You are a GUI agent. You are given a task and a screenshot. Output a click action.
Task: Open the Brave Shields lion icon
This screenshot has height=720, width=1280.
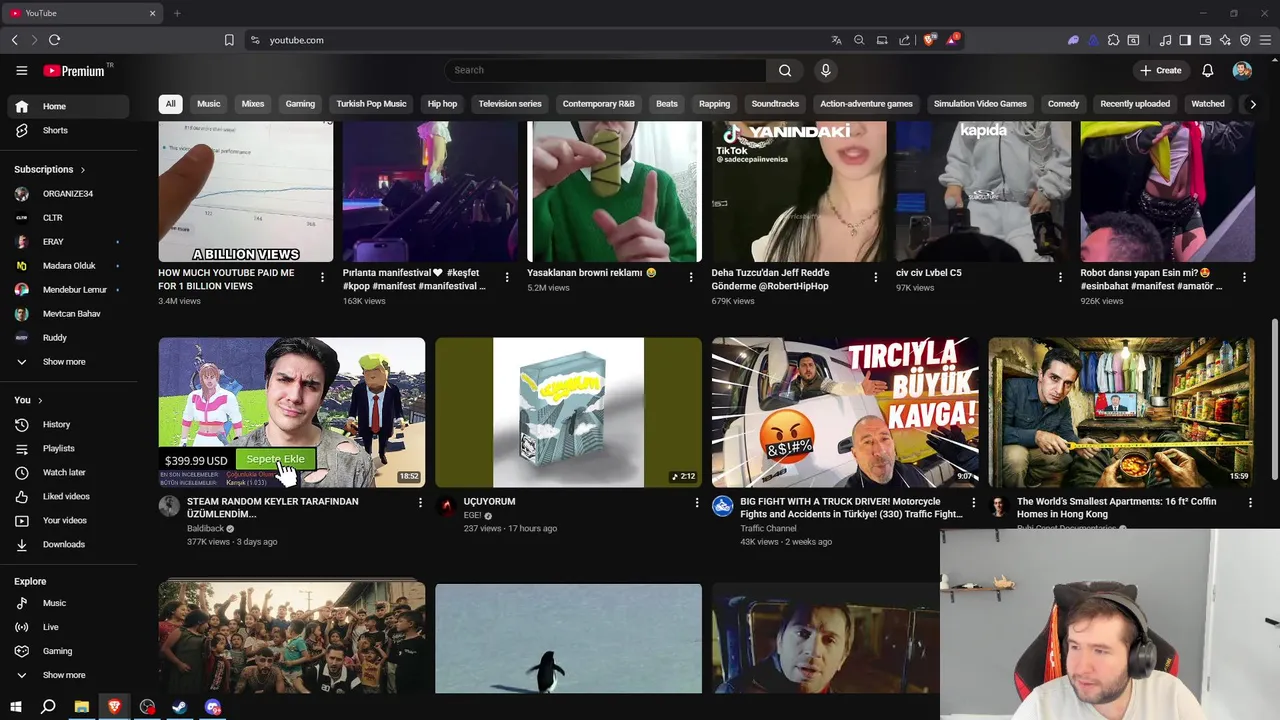pyautogui.click(x=929, y=40)
